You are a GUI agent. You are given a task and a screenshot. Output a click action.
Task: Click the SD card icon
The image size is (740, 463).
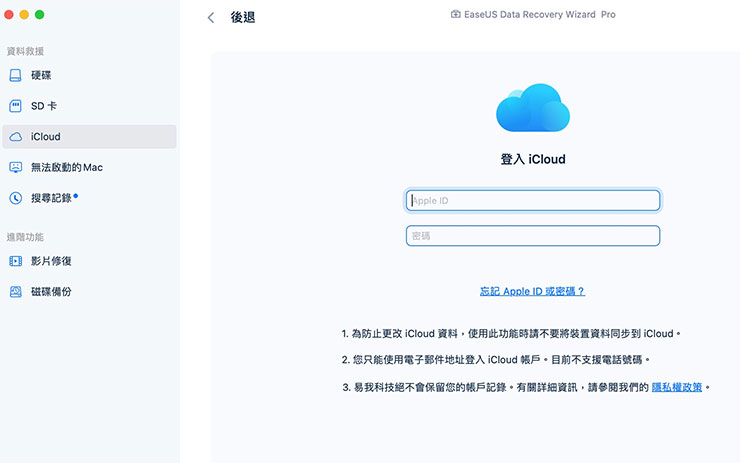[16, 106]
